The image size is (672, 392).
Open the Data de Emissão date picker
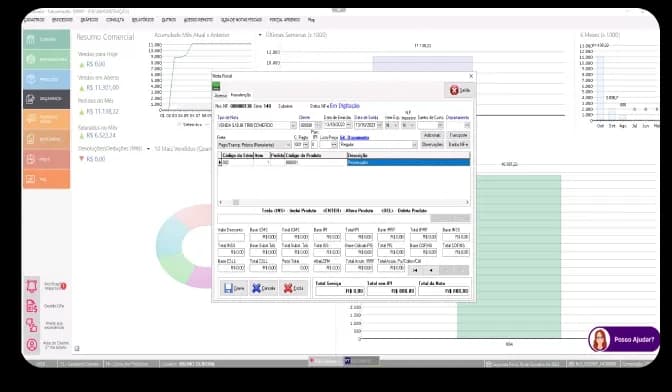pyautogui.click(x=349, y=125)
